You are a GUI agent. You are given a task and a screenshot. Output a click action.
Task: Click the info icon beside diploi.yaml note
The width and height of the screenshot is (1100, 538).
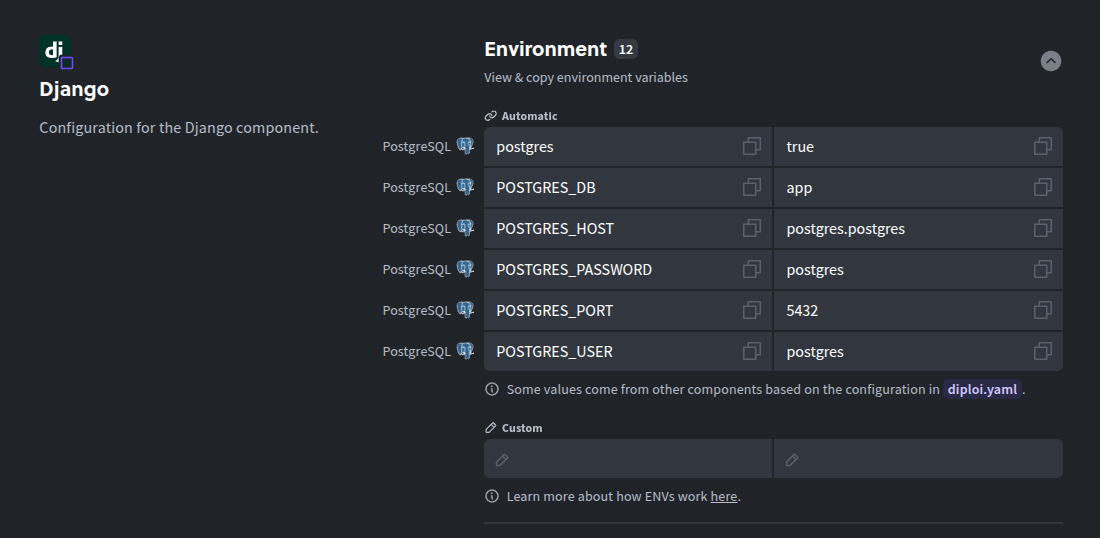click(492, 389)
